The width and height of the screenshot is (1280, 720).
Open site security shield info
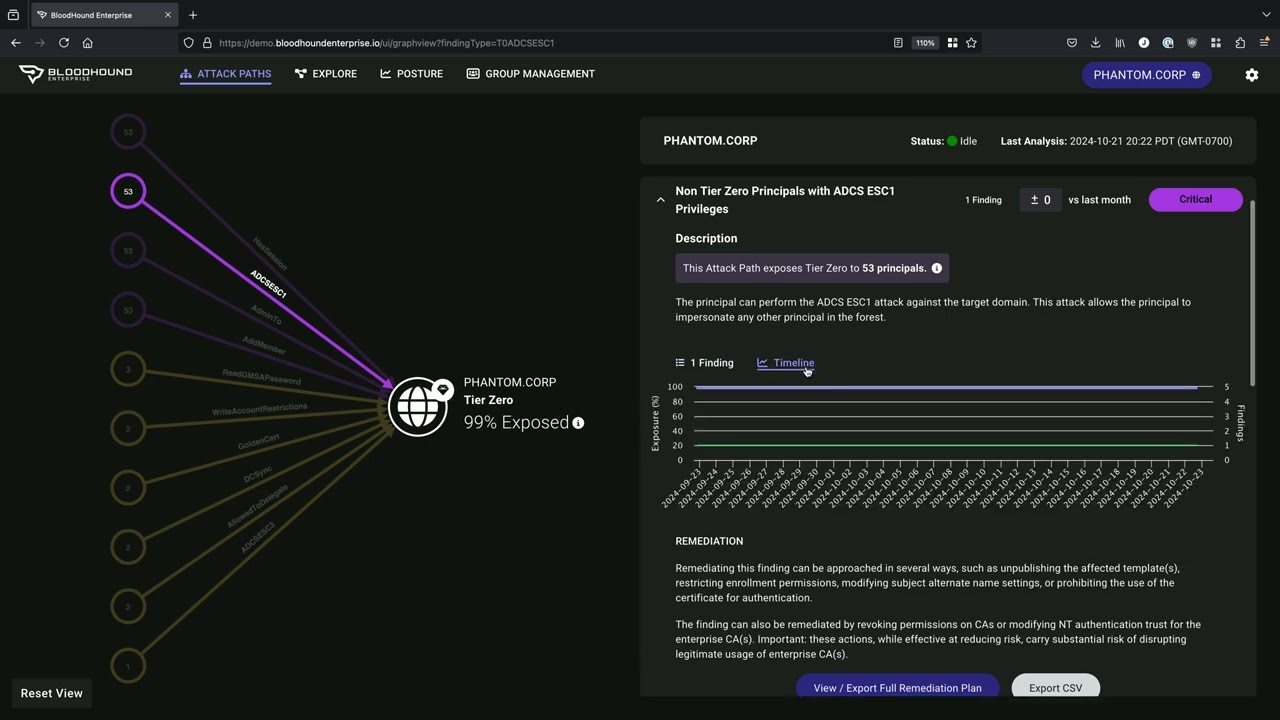click(188, 43)
